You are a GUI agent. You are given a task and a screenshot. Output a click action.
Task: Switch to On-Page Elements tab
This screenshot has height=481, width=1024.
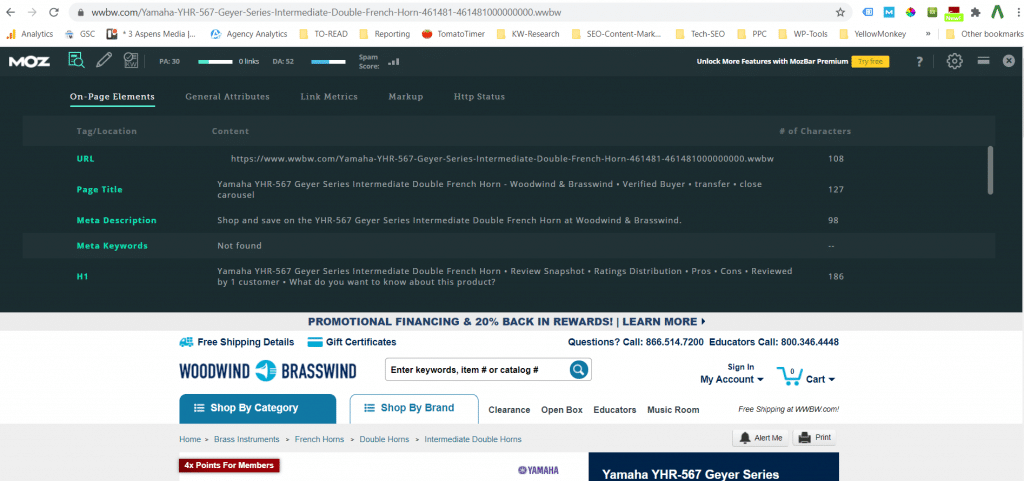point(112,97)
